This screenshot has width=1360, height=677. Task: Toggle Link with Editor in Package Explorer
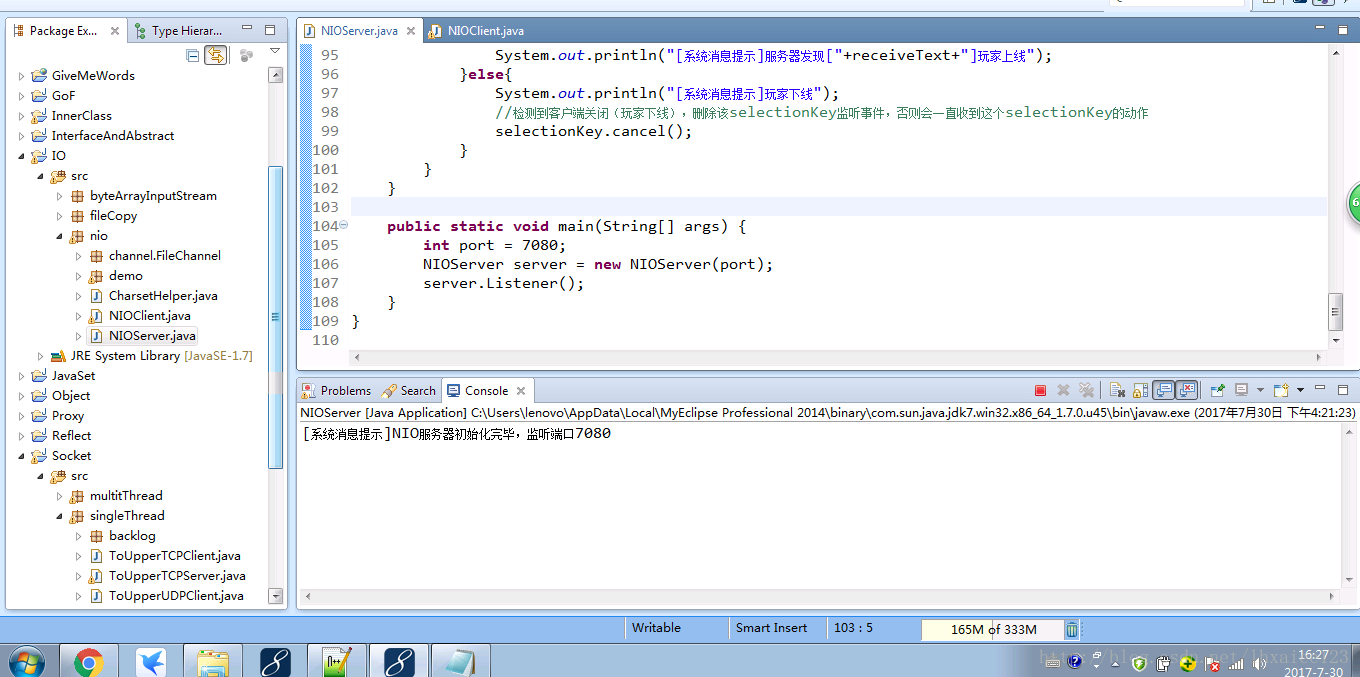pos(215,55)
